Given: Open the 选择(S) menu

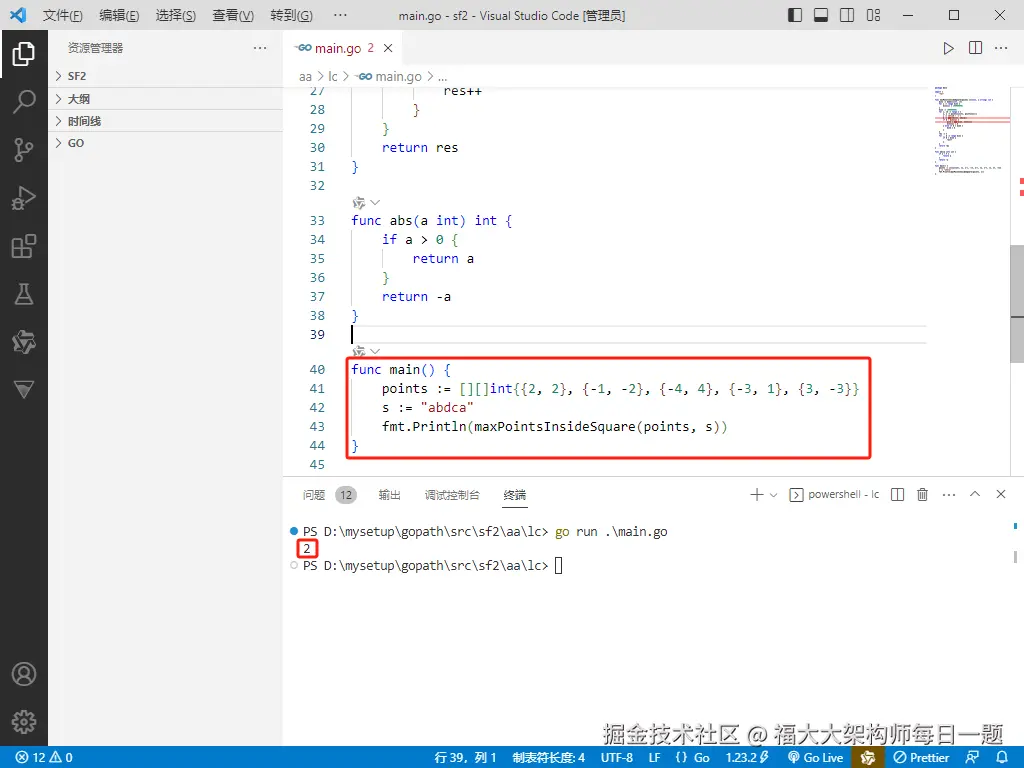Looking at the screenshot, I should tap(176, 15).
